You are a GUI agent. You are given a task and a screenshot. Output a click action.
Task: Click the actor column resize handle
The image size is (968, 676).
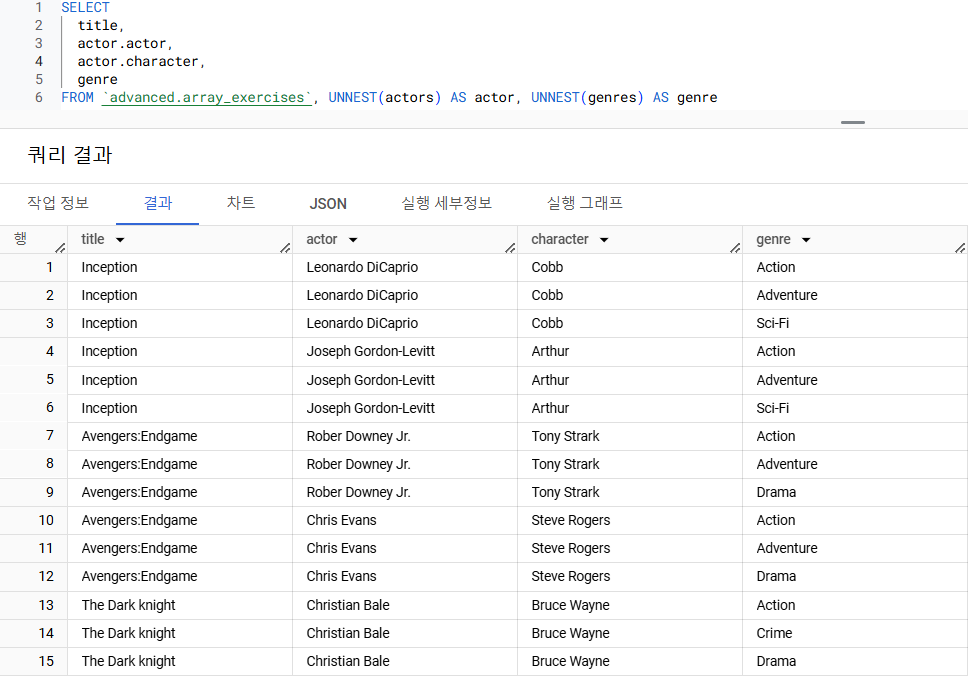click(511, 248)
